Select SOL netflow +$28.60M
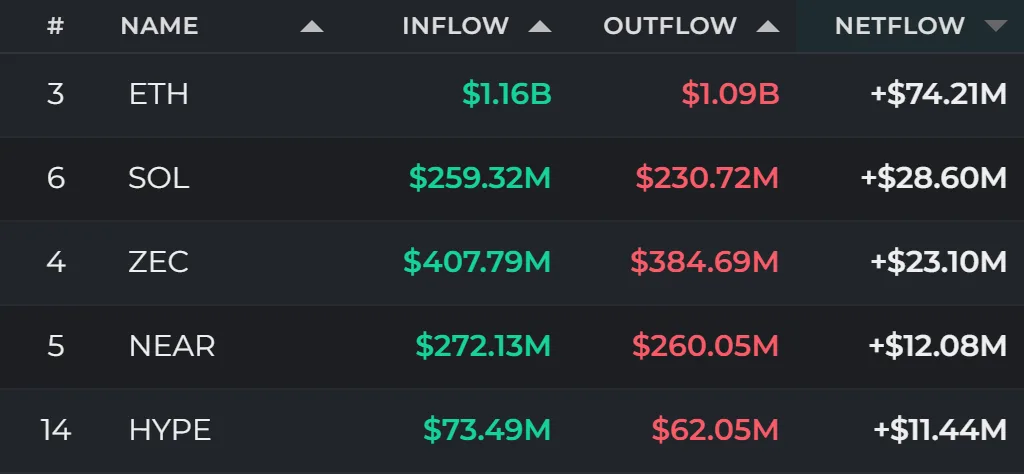1024x474 pixels. click(x=934, y=178)
